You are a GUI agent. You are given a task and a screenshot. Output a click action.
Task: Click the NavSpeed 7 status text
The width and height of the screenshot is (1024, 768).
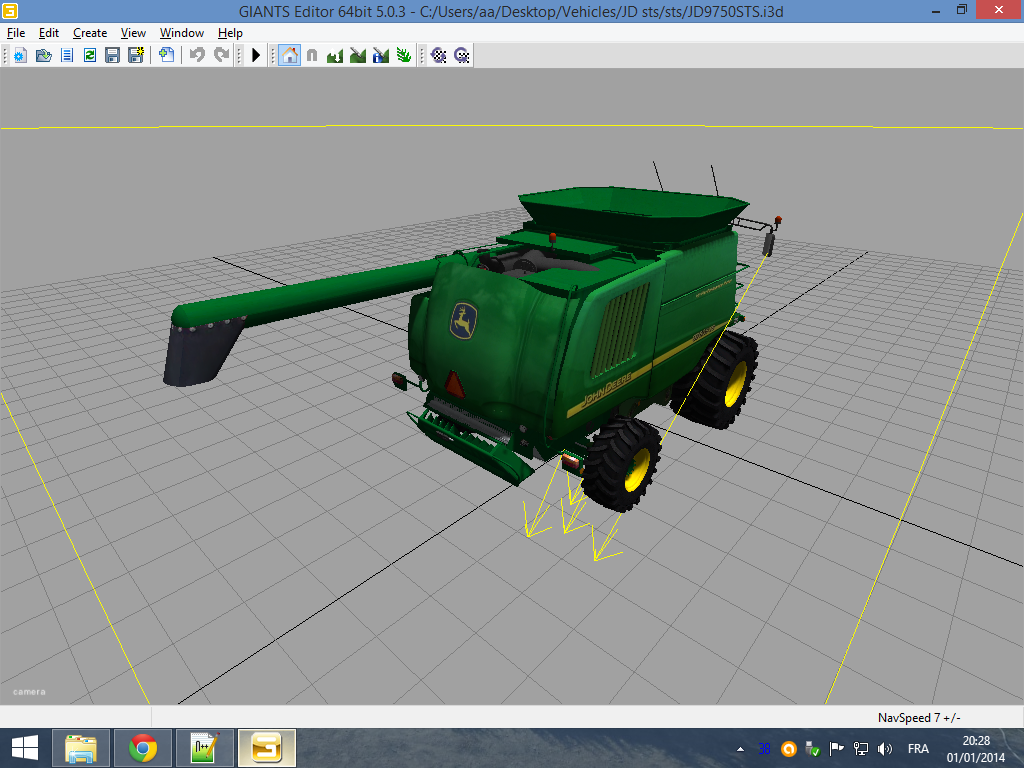click(918, 718)
